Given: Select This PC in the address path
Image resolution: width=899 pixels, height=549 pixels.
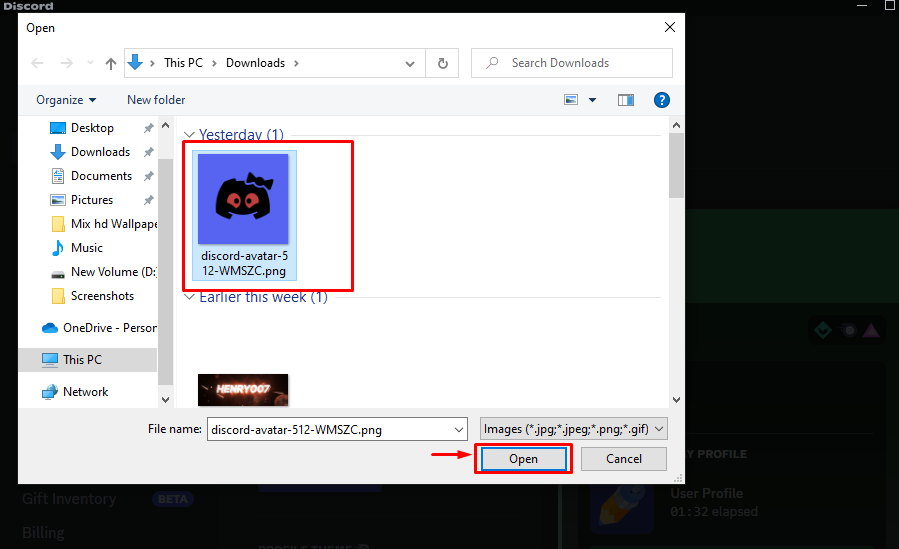Looking at the screenshot, I should (x=183, y=63).
